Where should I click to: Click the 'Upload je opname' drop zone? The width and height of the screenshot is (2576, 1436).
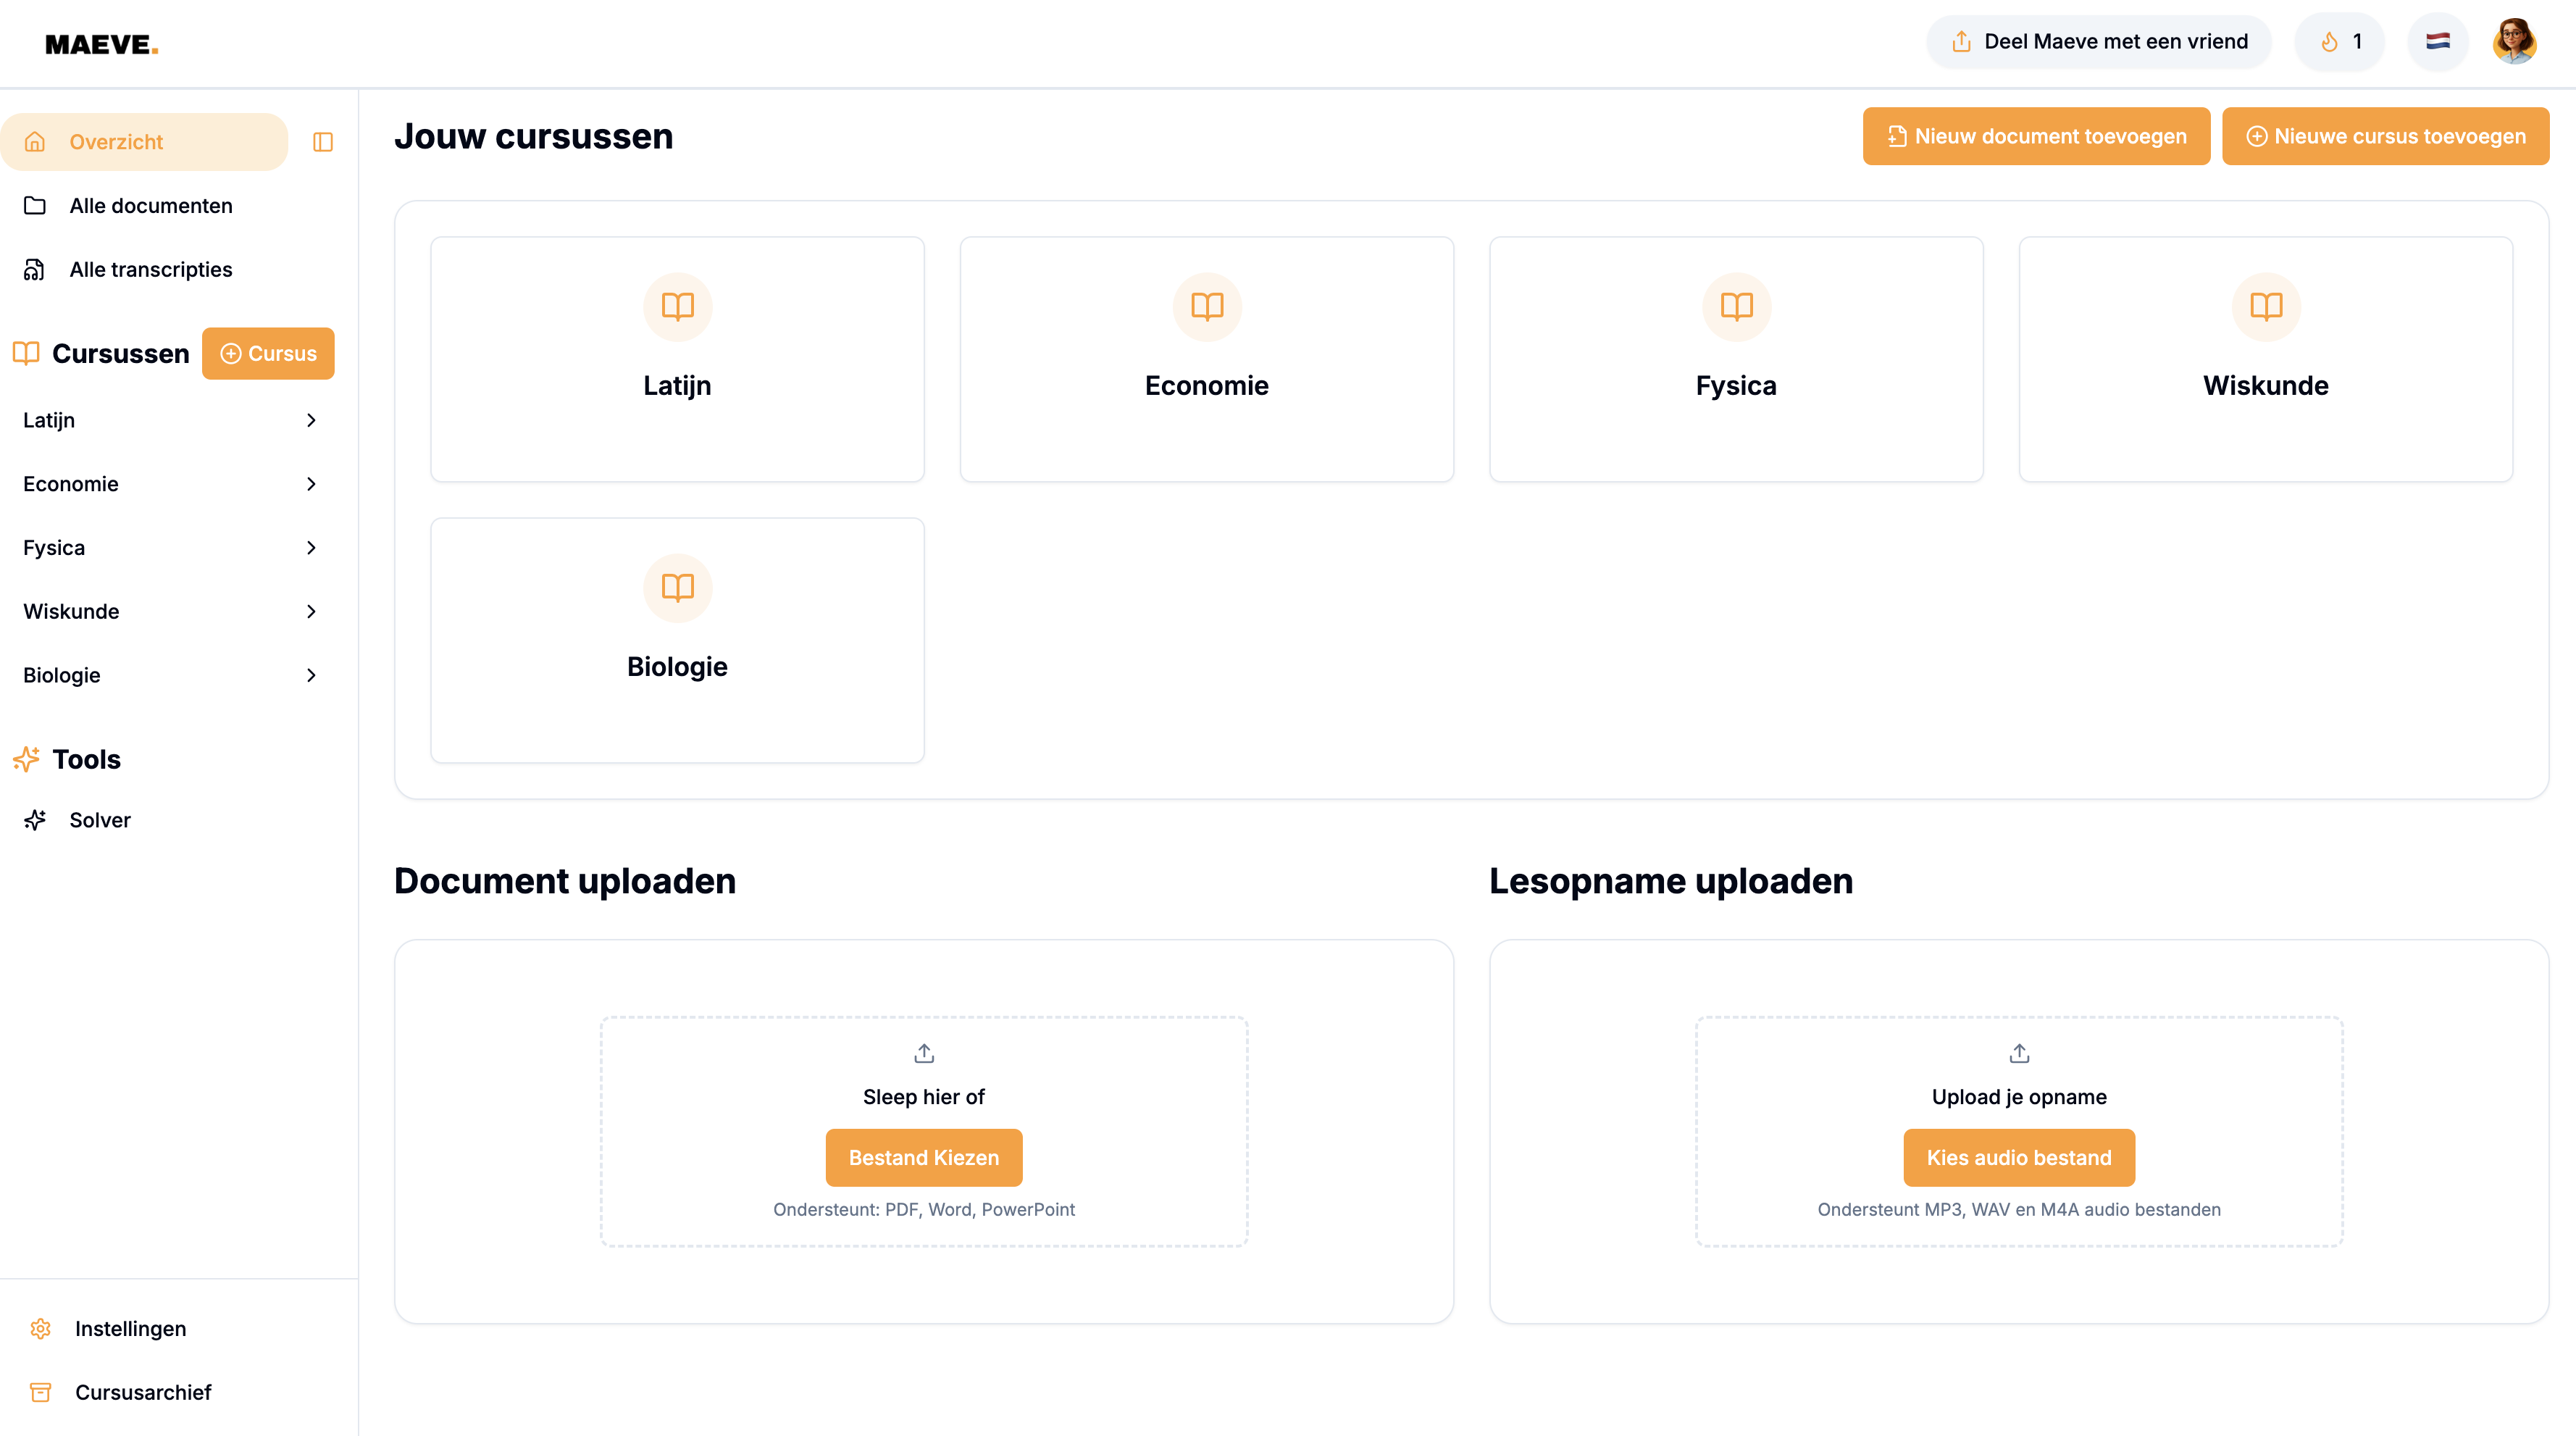2019,1131
